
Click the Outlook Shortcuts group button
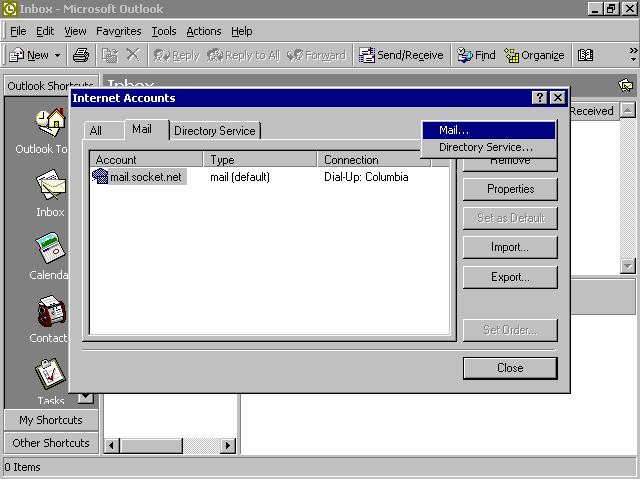(51, 86)
